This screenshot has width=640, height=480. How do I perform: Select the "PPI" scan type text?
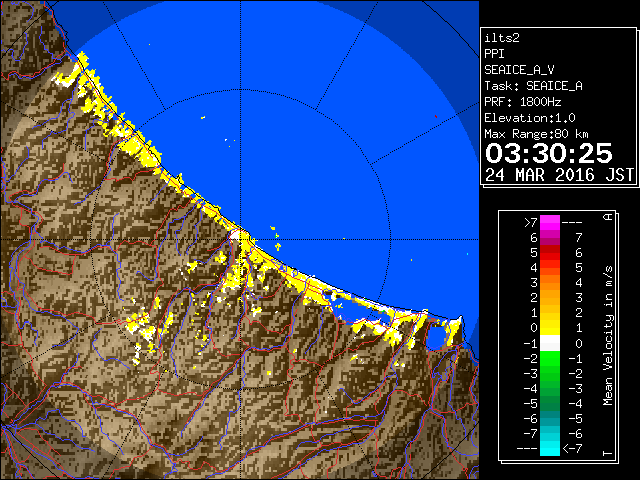pos(494,54)
